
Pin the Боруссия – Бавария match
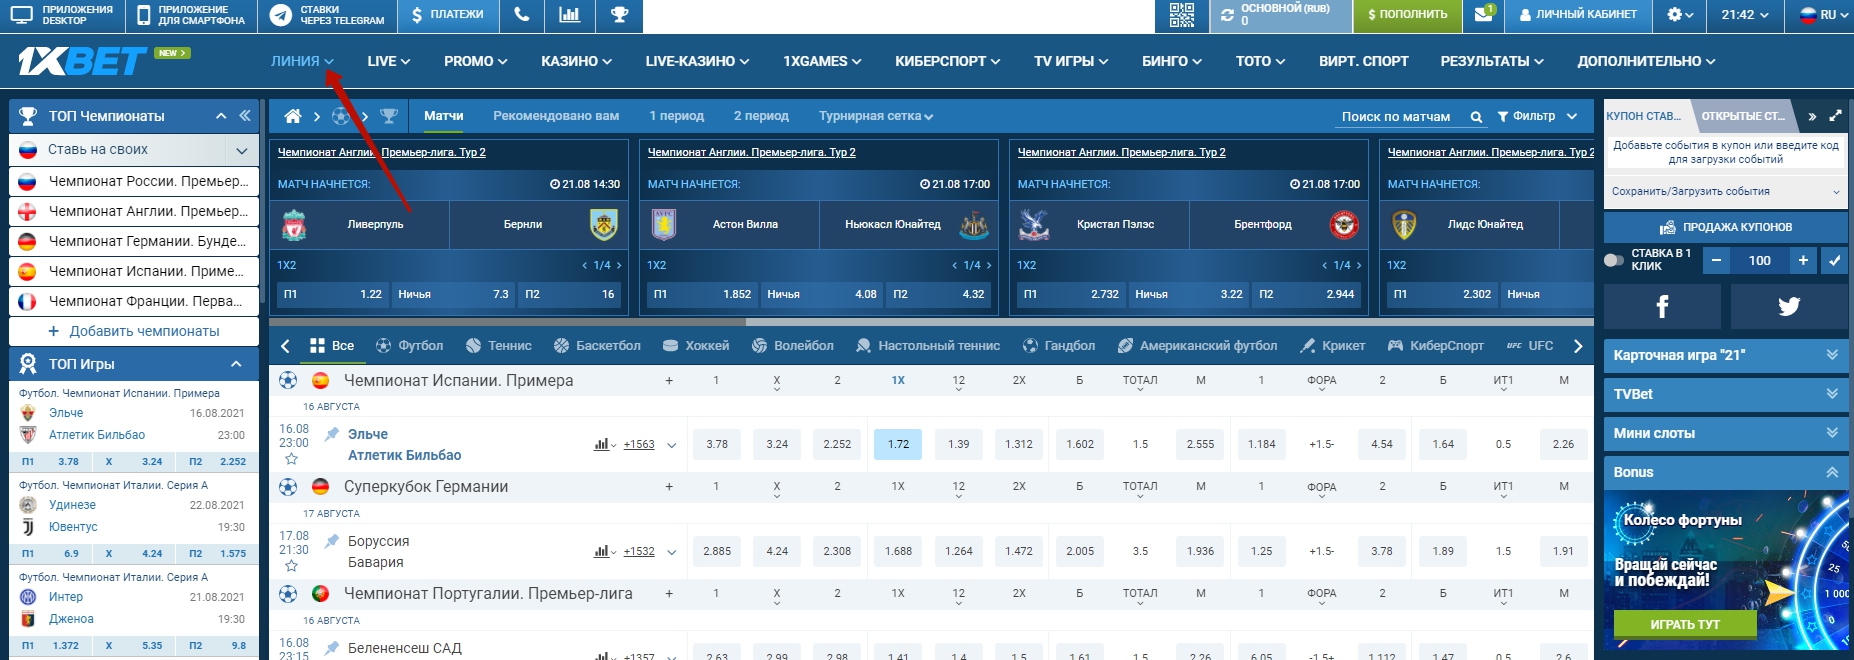pyautogui.click(x=332, y=541)
